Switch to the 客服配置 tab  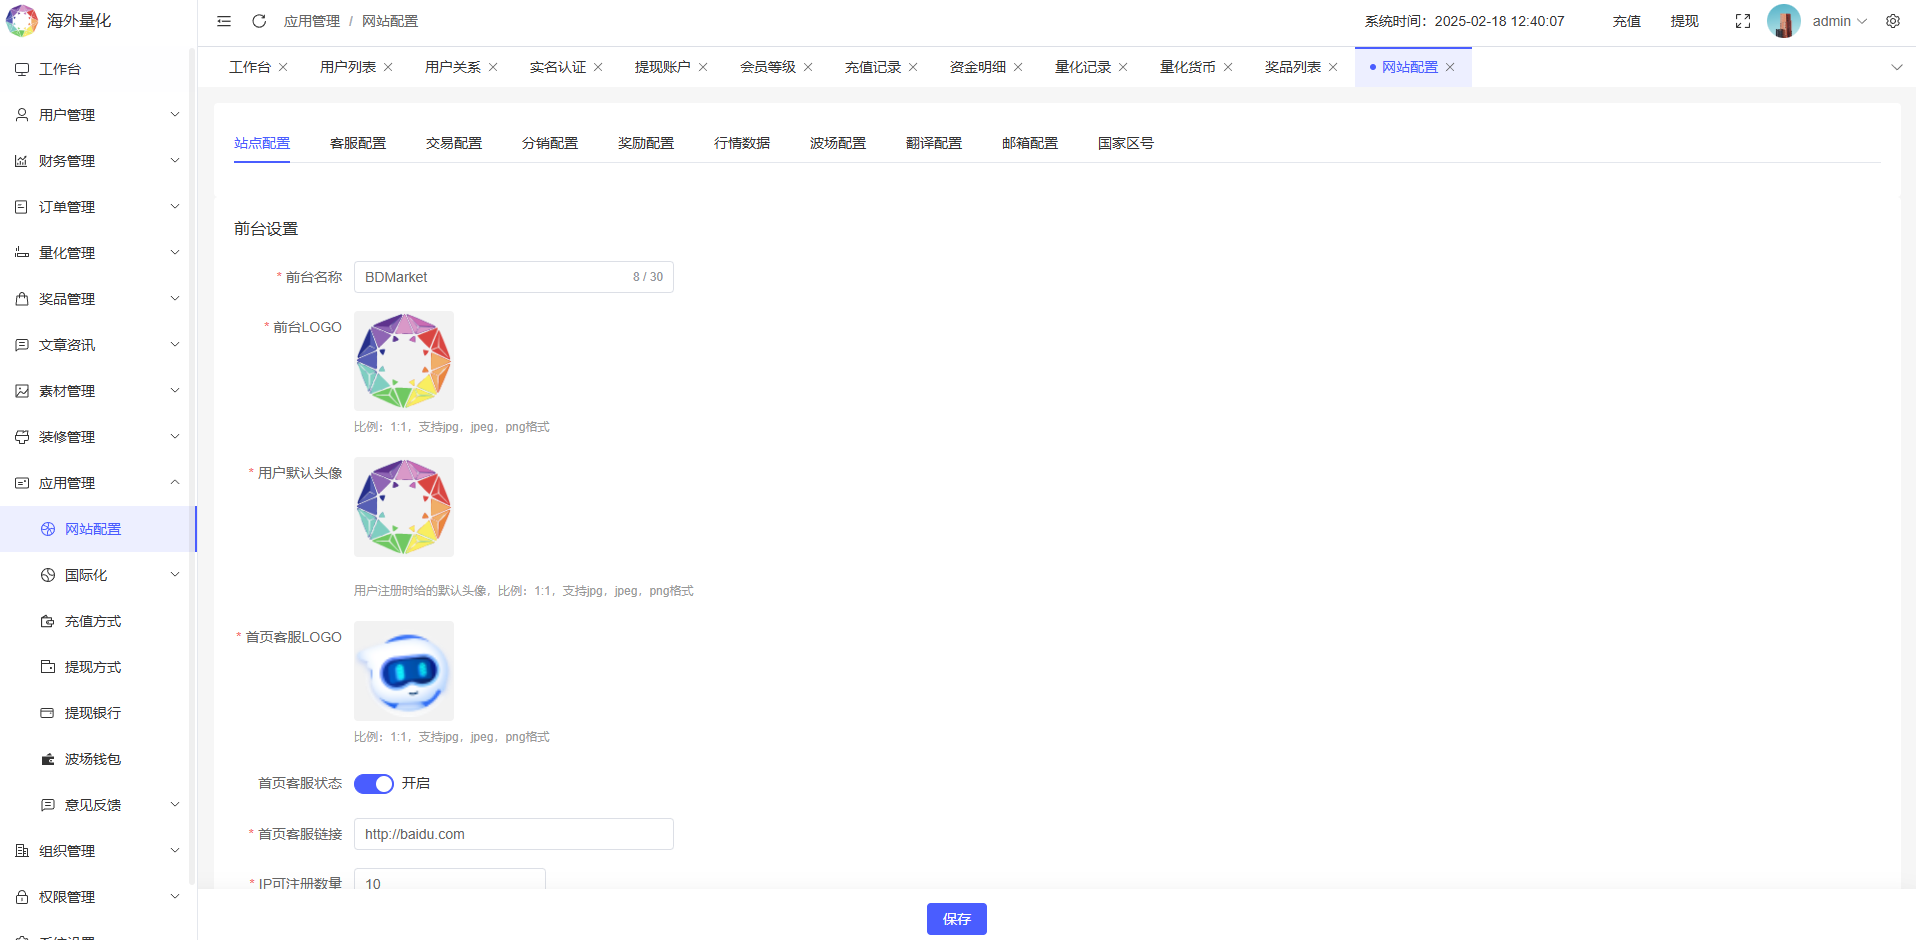pyautogui.click(x=358, y=142)
